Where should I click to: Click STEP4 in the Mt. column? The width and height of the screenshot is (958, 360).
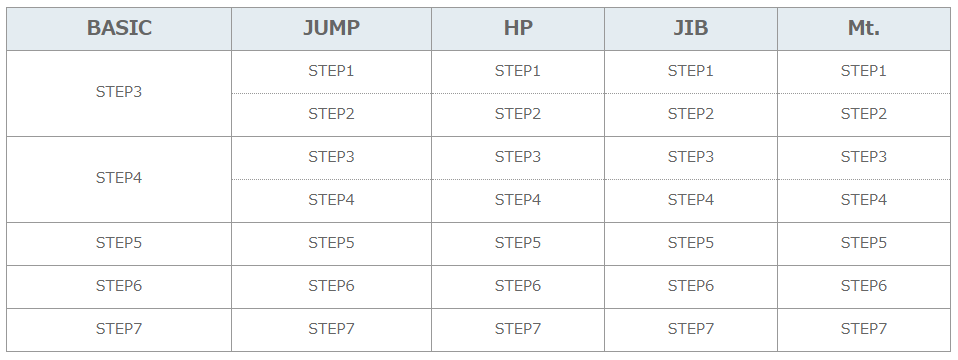pos(864,200)
